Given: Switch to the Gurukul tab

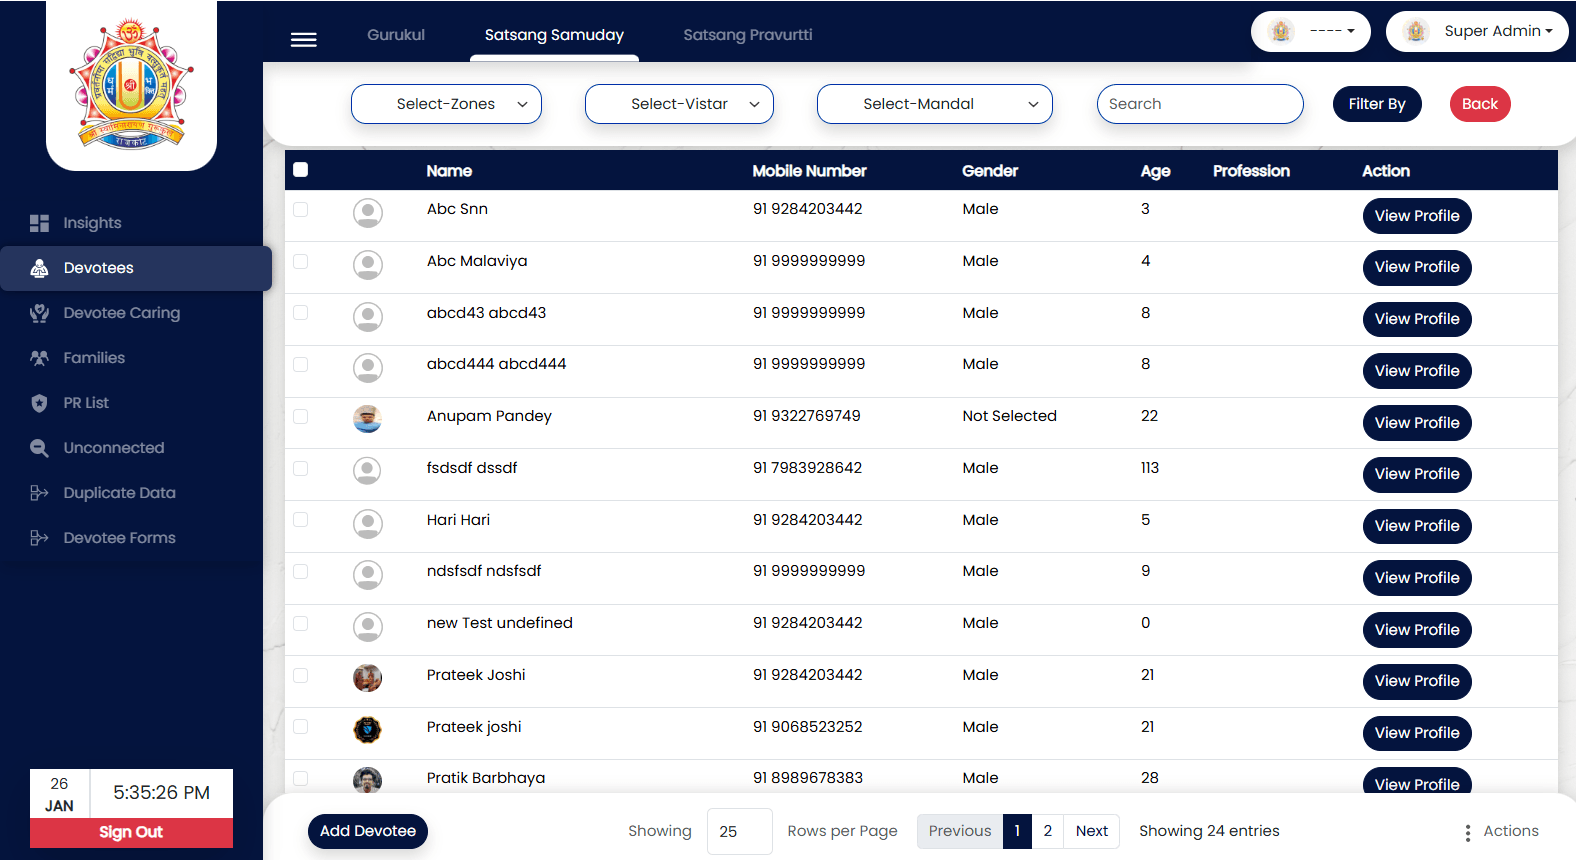Looking at the screenshot, I should [x=396, y=35].
